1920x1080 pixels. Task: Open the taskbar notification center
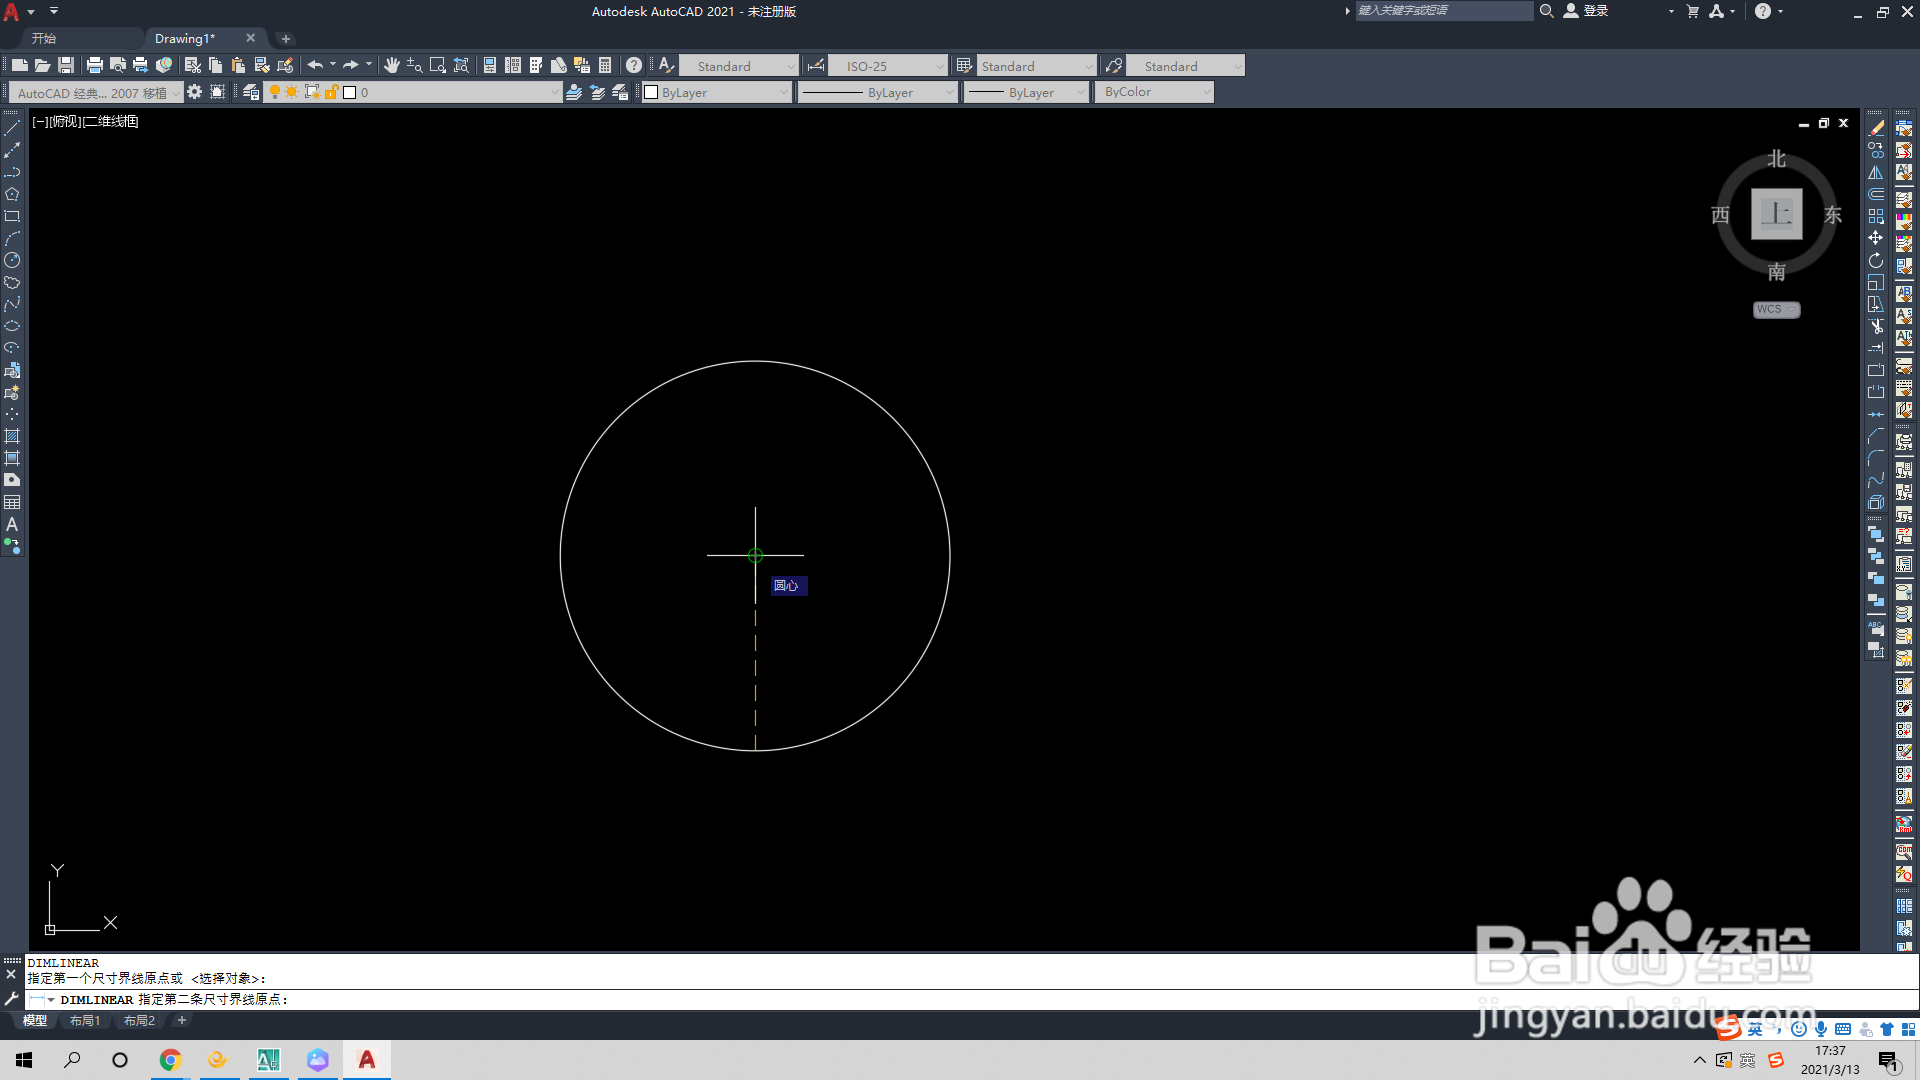point(1888,1061)
